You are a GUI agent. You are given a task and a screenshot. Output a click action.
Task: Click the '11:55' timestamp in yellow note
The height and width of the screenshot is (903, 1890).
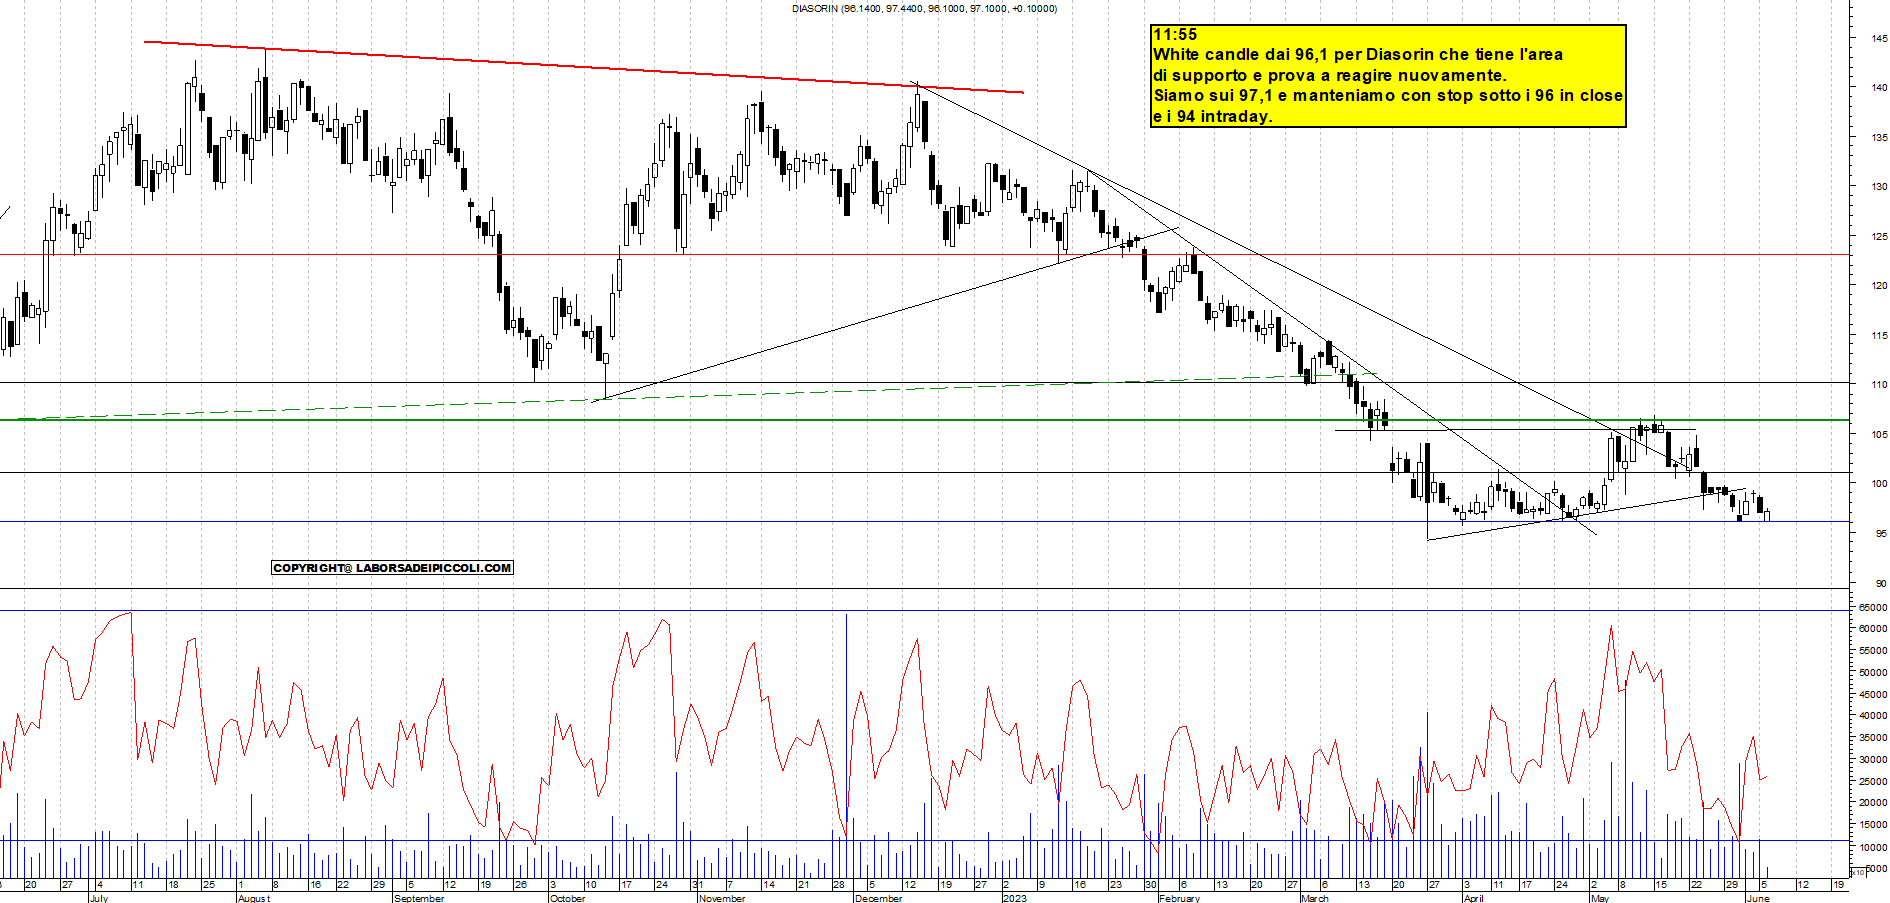(x=1175, y=35)
